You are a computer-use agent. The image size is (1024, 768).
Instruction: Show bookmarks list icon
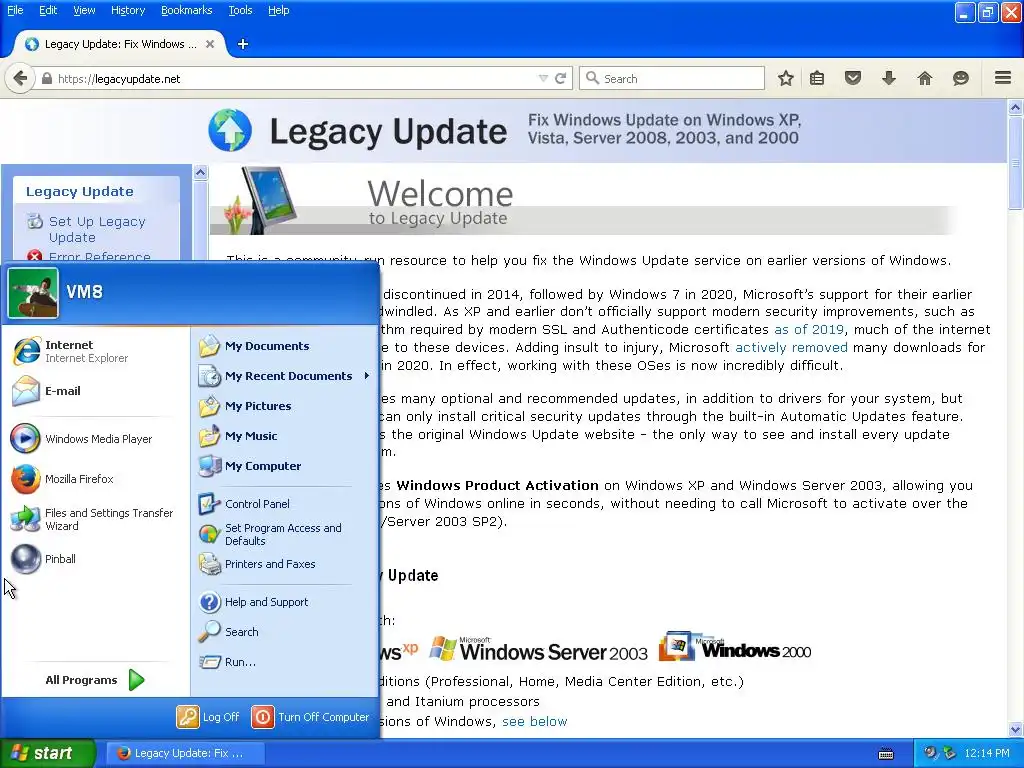817,79
